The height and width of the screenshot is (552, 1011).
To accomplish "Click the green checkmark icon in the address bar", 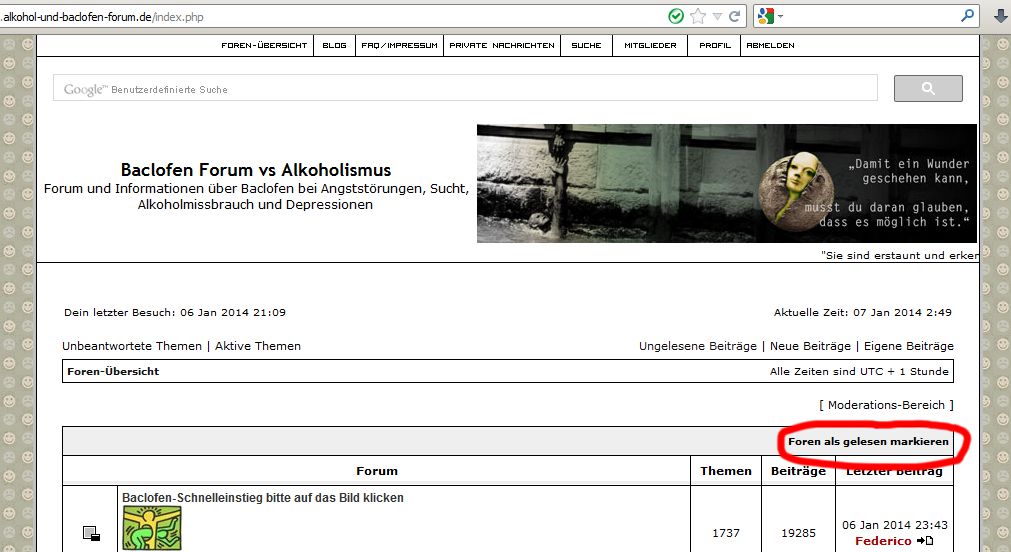I will 677,16.
